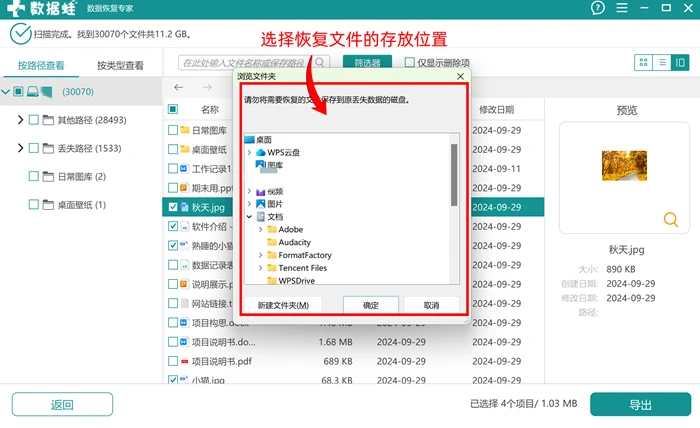Switch to preview pane view layout
The width and height of the screenshot is (700, 428).
click(680, 62)
